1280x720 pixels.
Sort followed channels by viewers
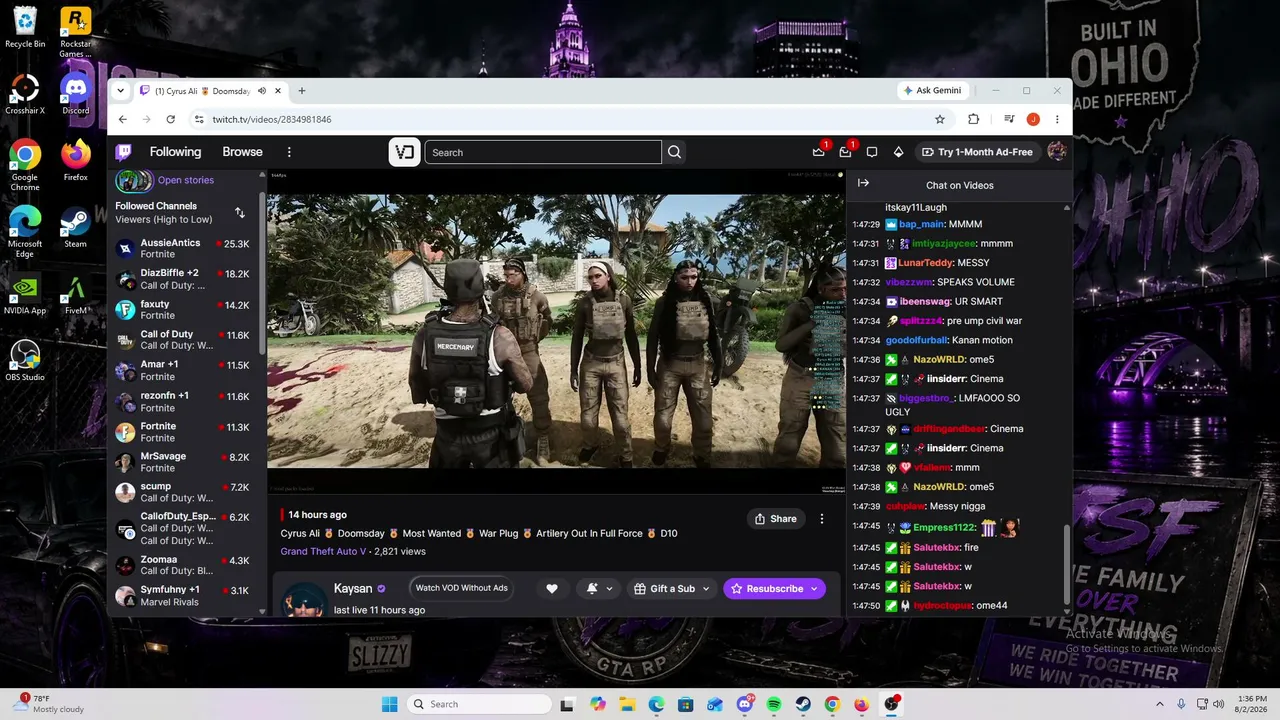(x=240, y=212)
